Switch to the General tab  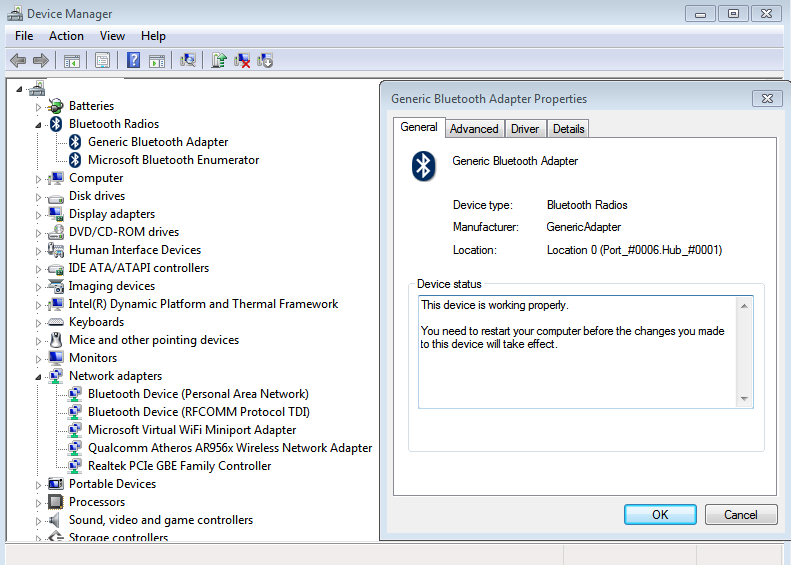pos(419,127)
